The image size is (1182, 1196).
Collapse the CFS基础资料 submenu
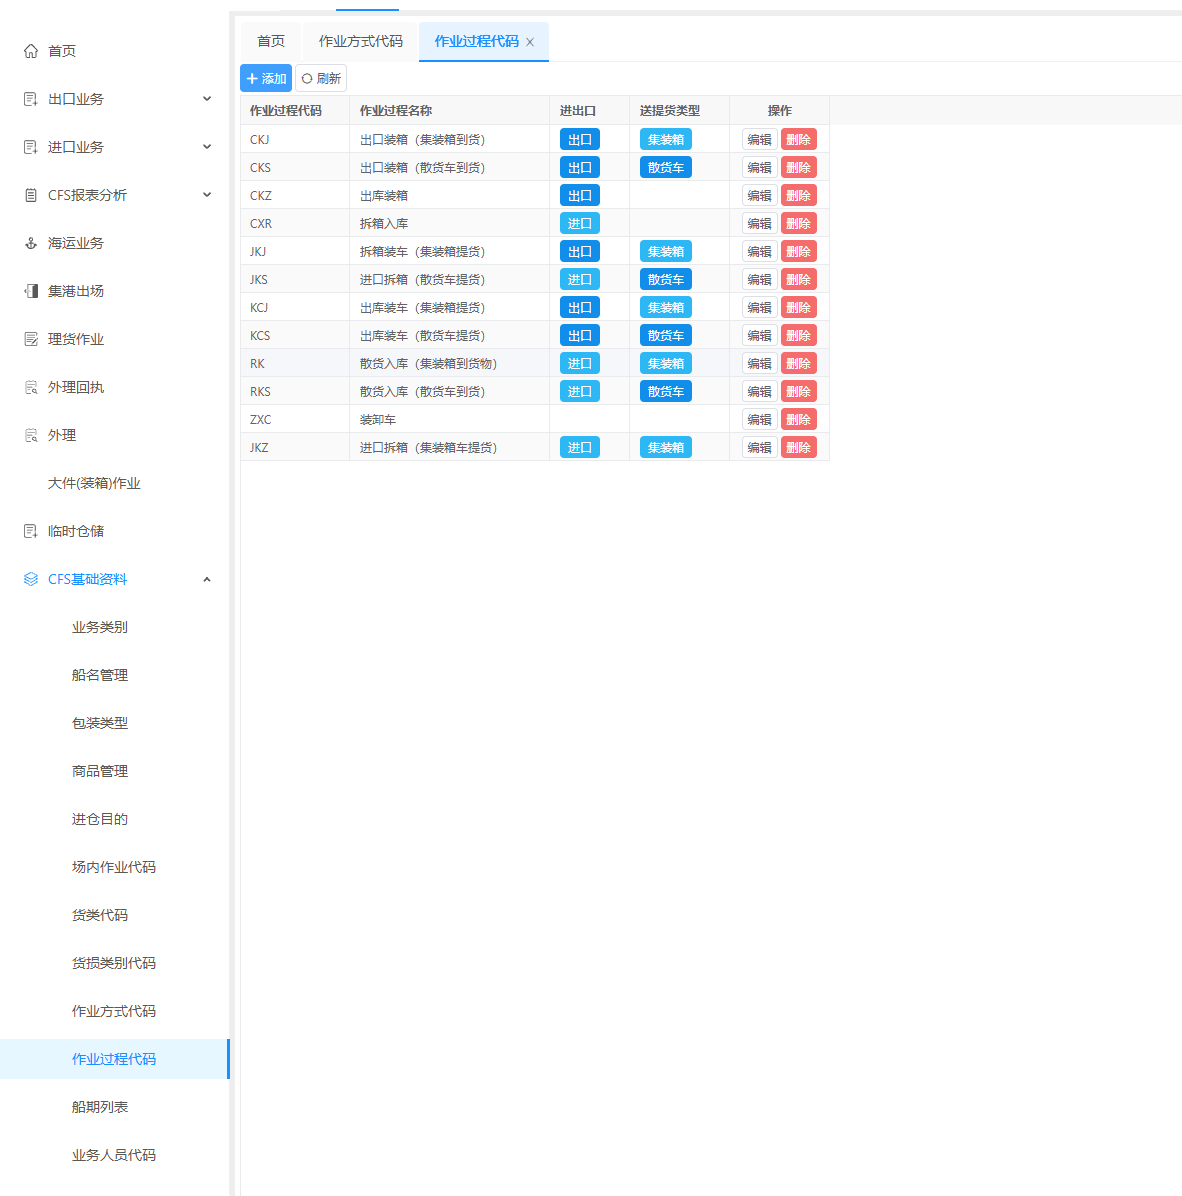coord(207,579)
